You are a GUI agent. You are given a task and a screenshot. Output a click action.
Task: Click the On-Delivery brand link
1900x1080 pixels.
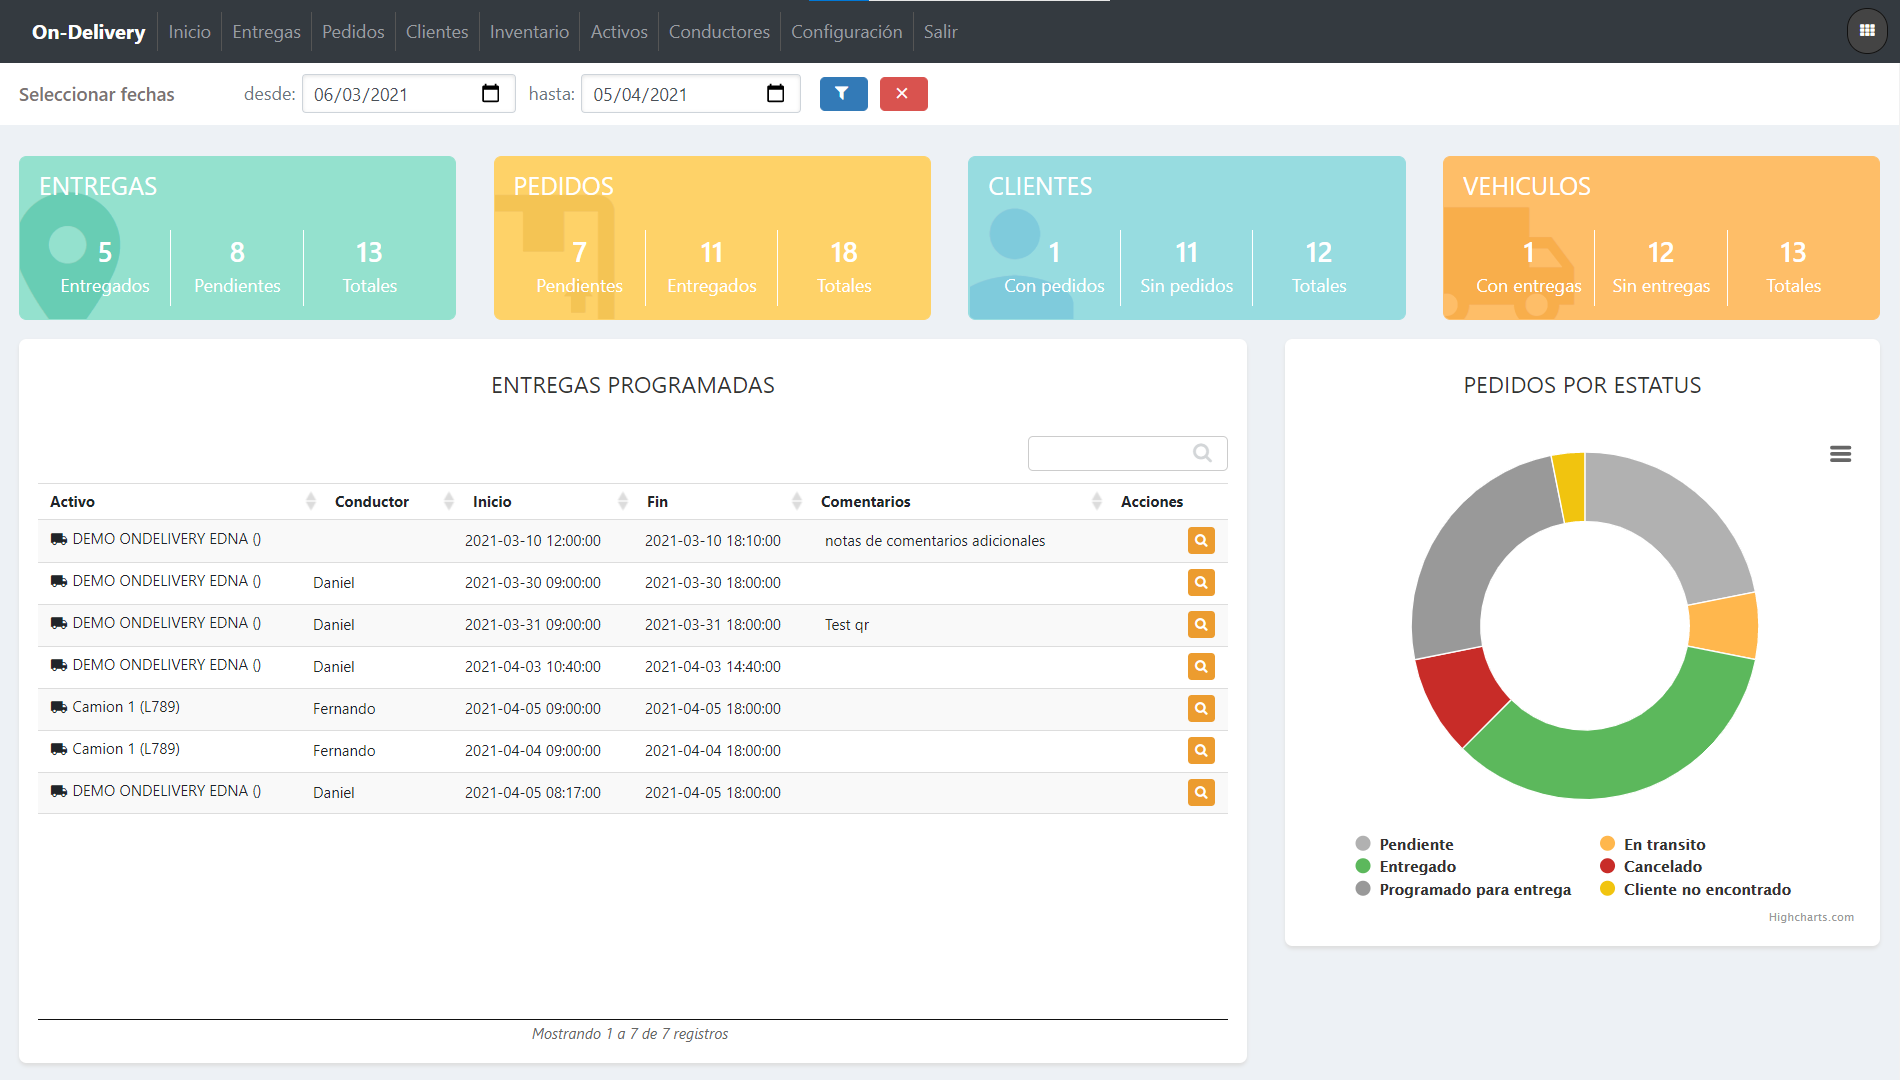tap(88, 32)
